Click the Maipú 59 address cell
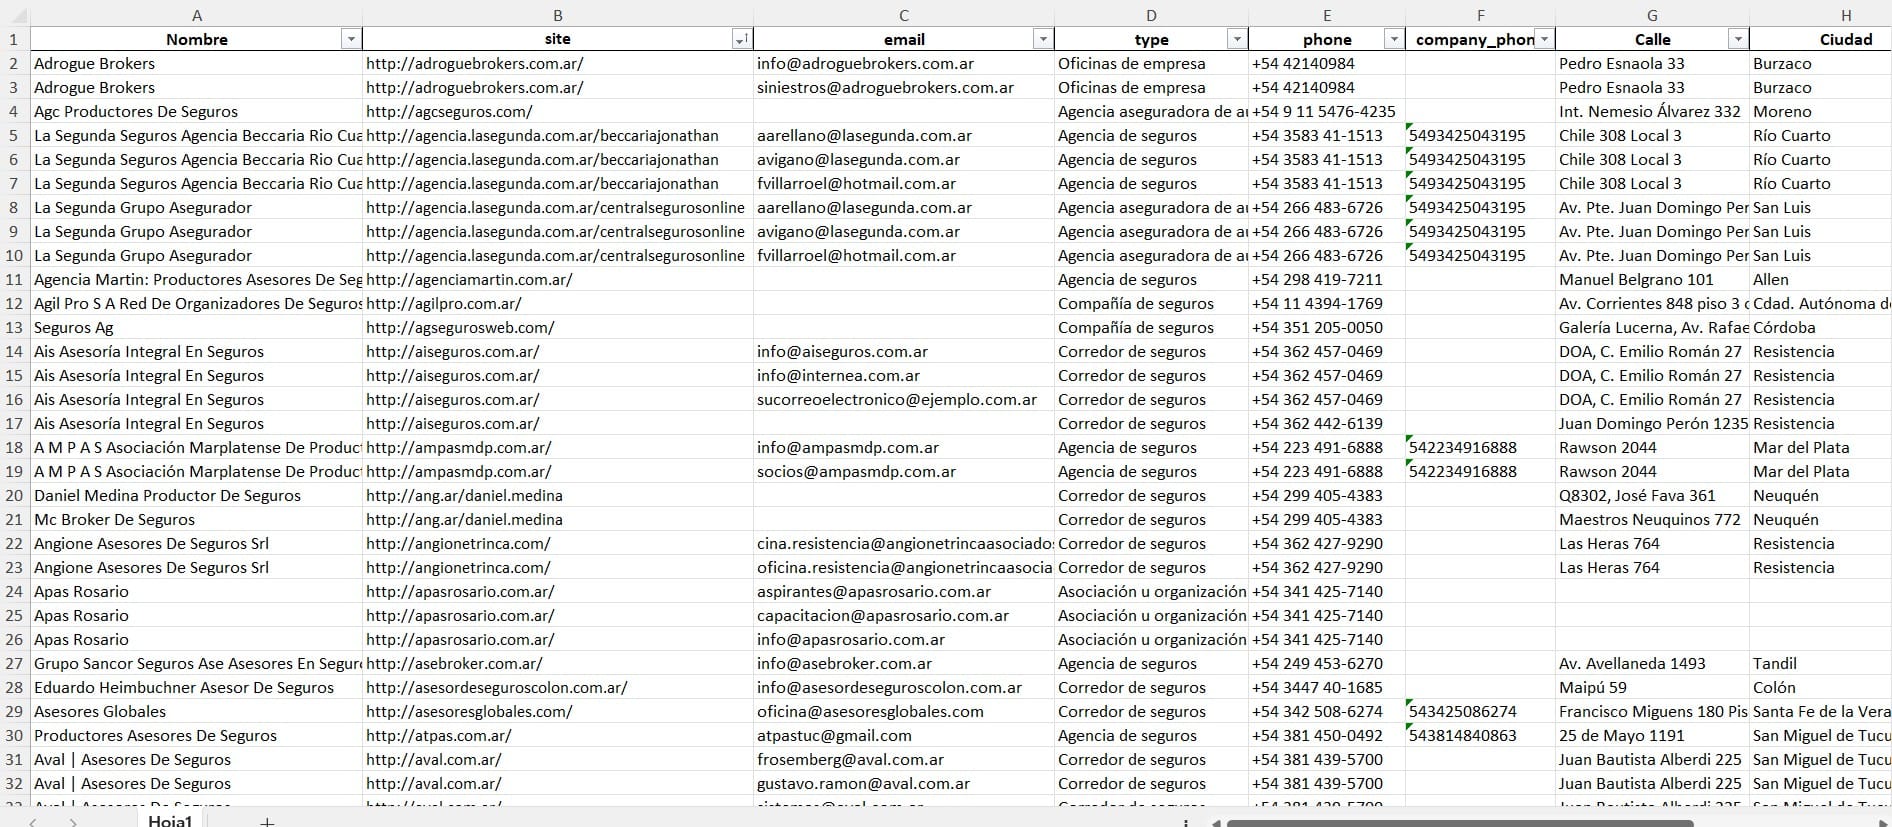Viewport: 1892px width, 827px height. pyautogui.click(x=1652, y=687)
